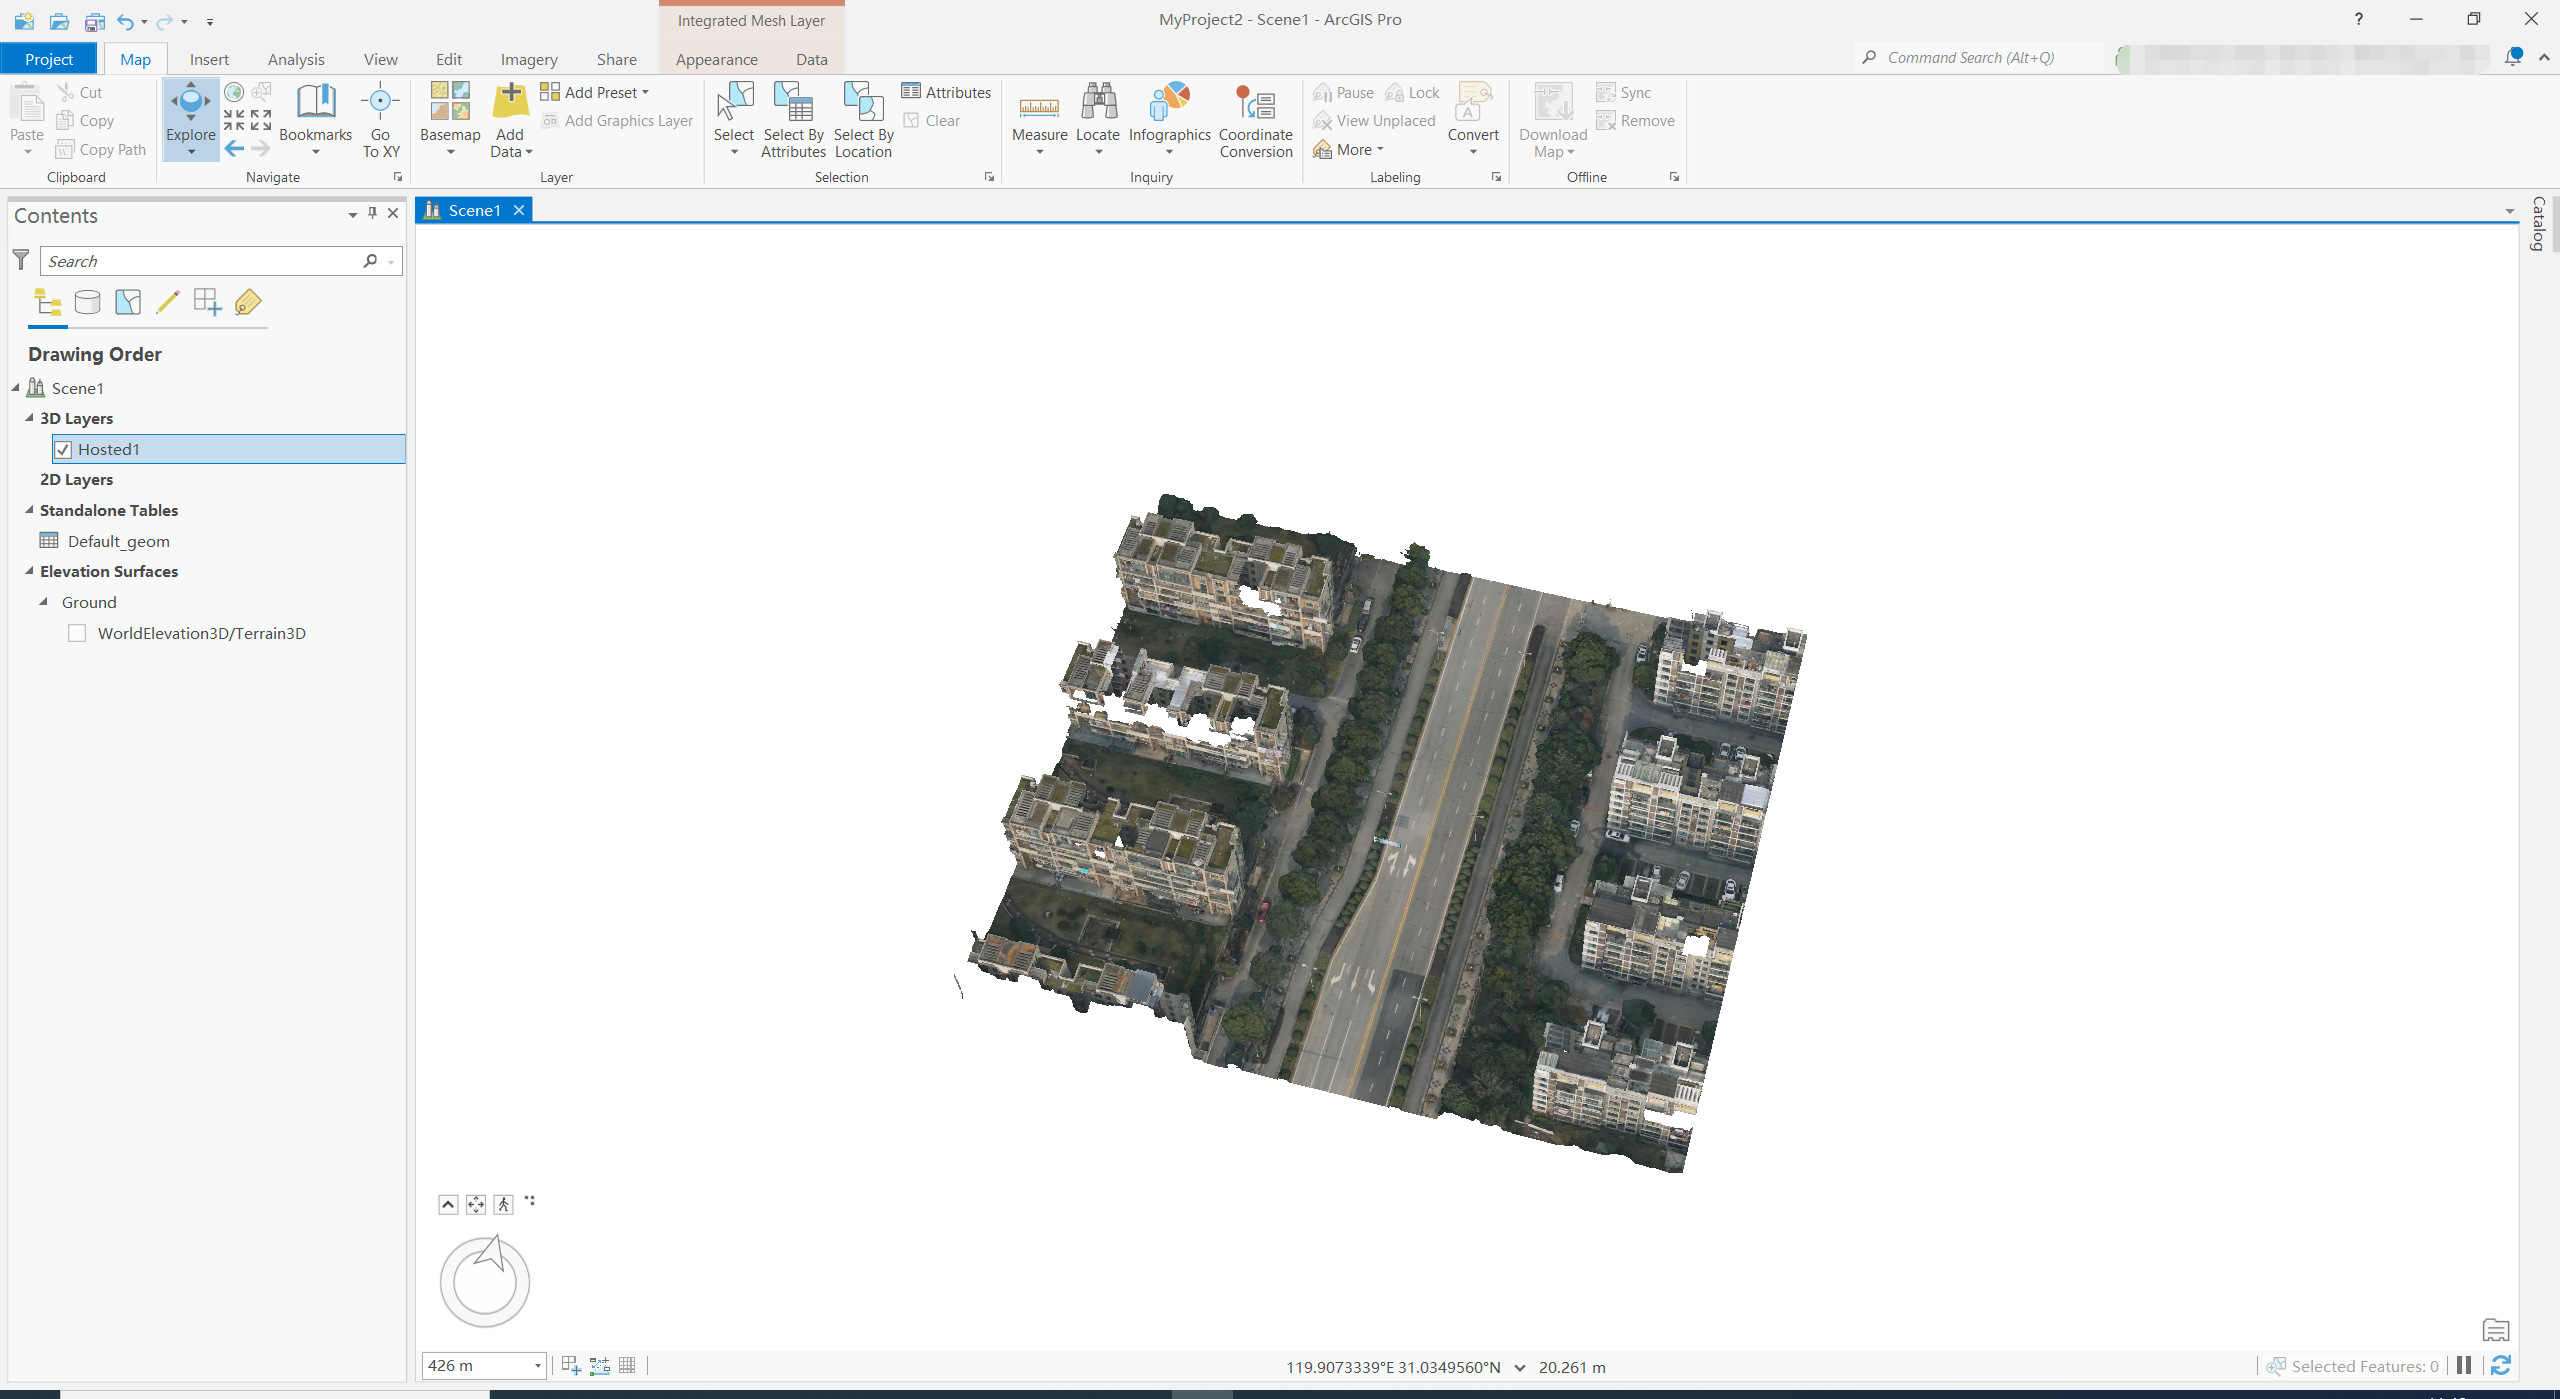Switch to the Analysis ribbon tab

[295, 59]
